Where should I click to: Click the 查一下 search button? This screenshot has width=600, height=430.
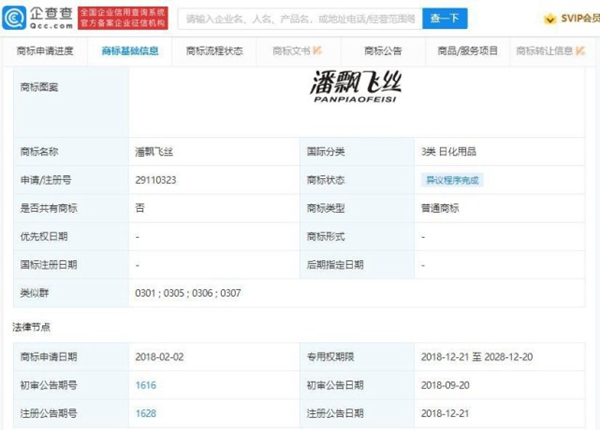pyautogui.click(x=445, y=18)
